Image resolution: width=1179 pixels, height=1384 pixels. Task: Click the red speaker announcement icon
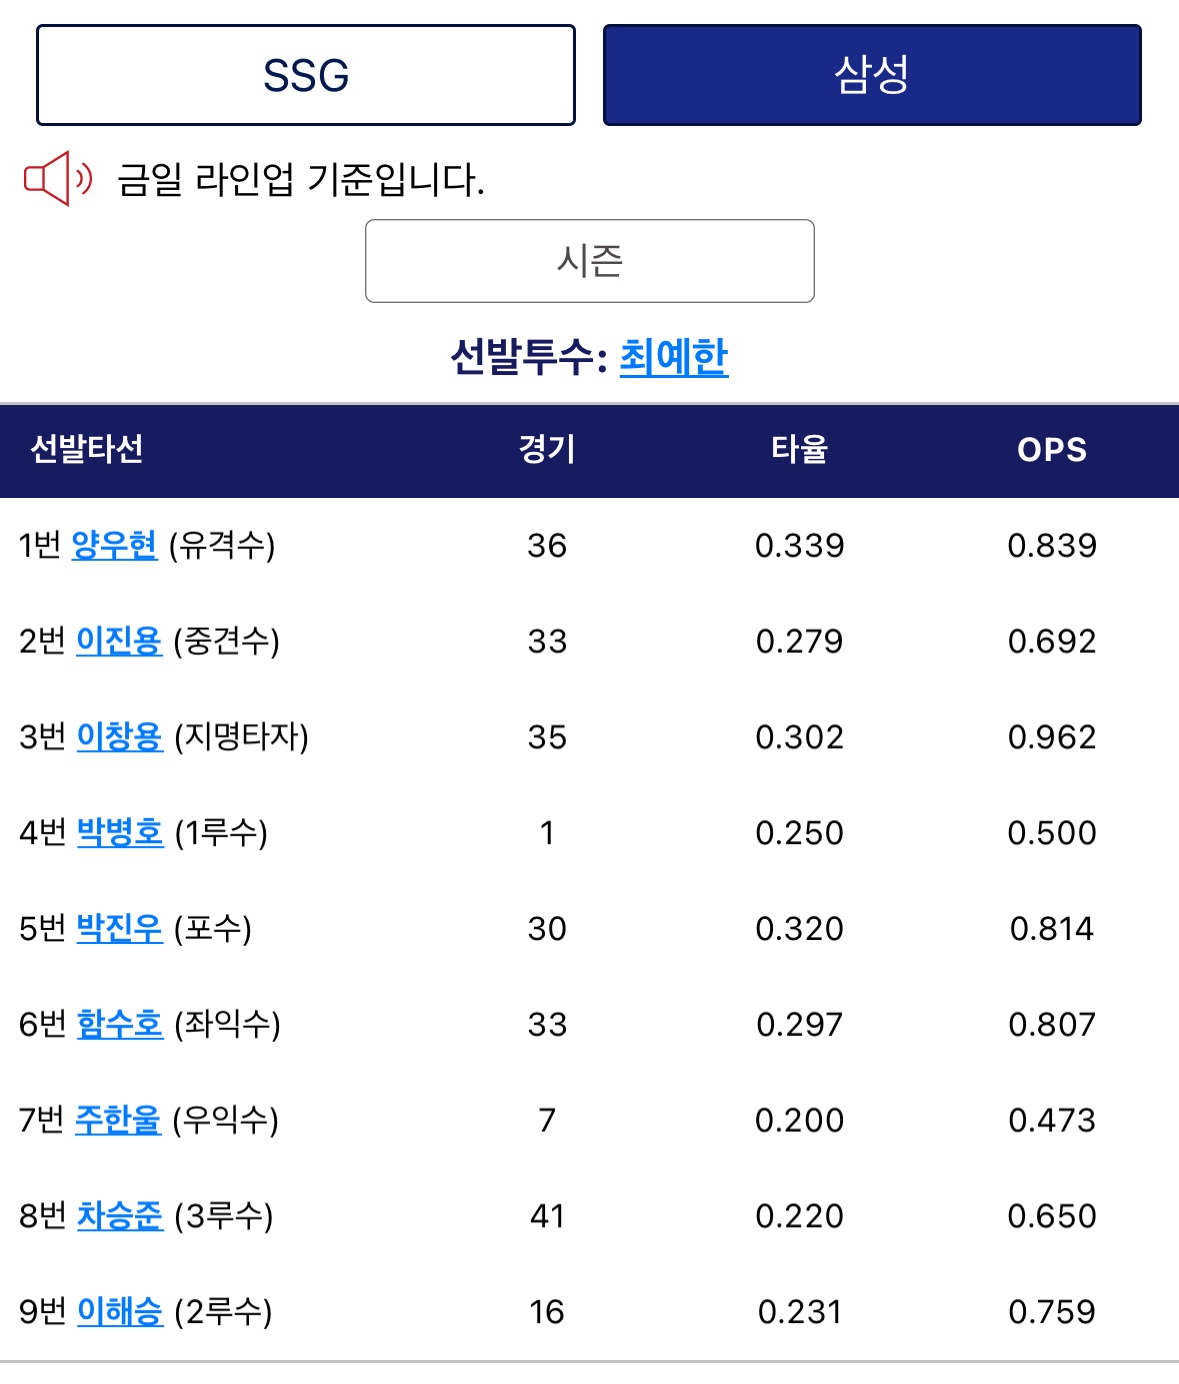pos(58,179)
